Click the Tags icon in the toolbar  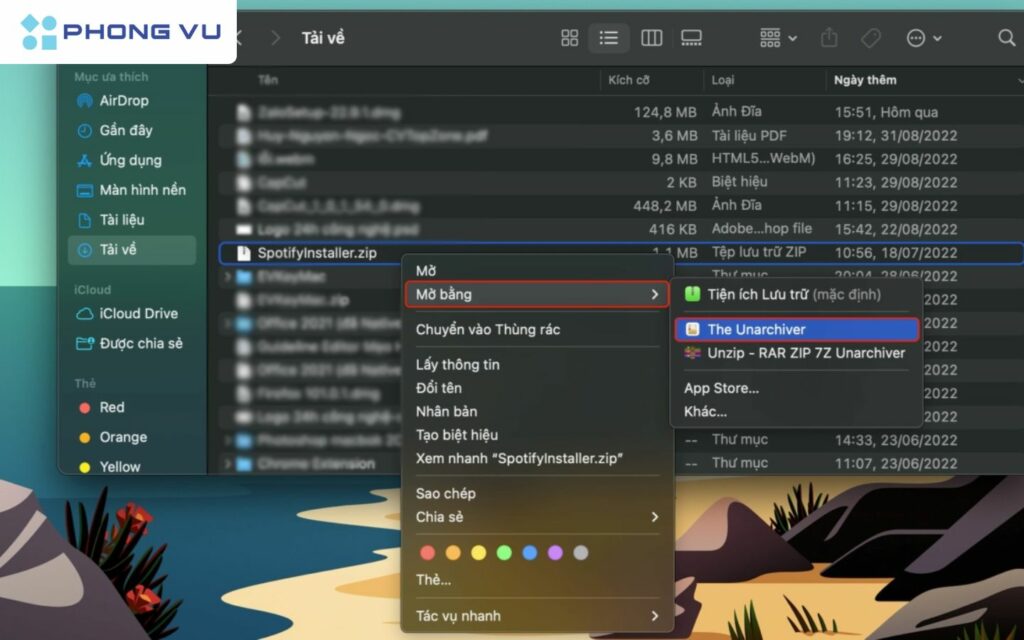click(869, 38)
